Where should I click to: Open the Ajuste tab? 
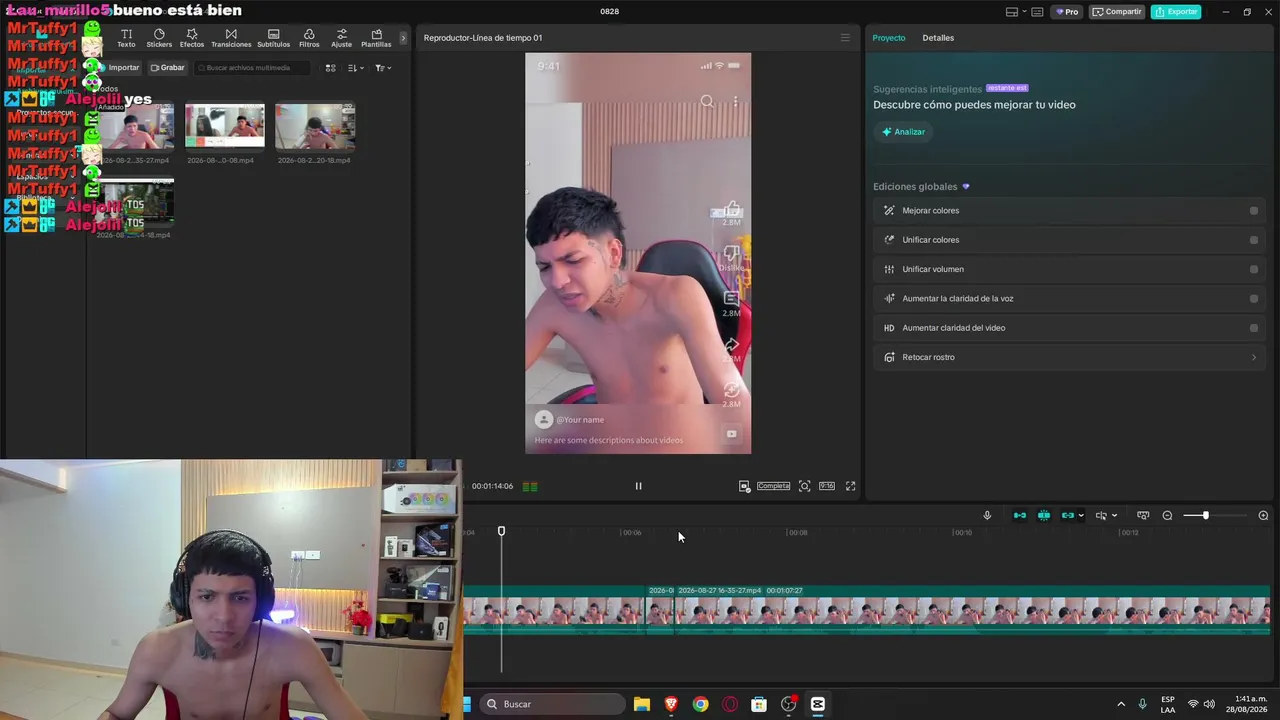pyautogui.click(x=342, y=38)
